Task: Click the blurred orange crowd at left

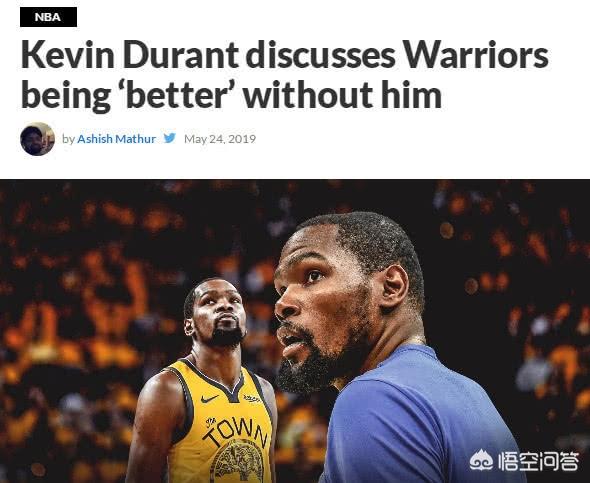Action: click(x=68, y=320)
